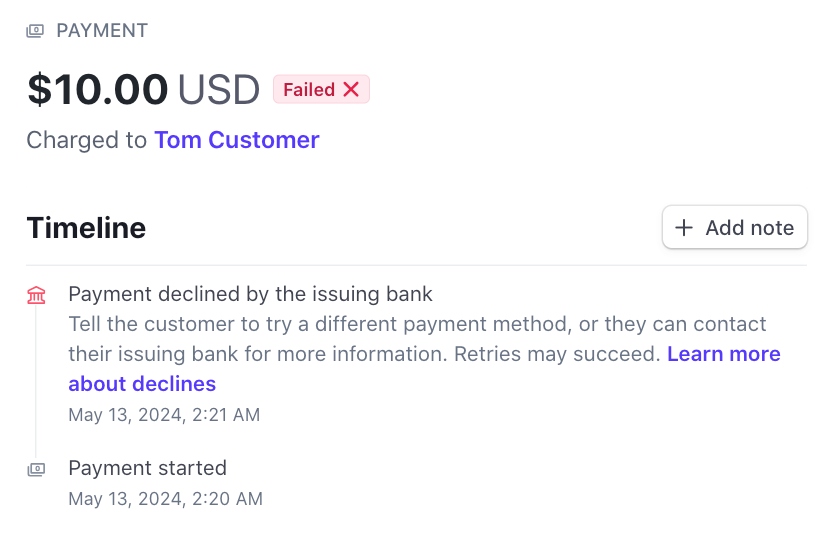Viewport: 834px width, 538px height.
Task: Click the 'Charged to' text
Action: [x=86, y=140]
